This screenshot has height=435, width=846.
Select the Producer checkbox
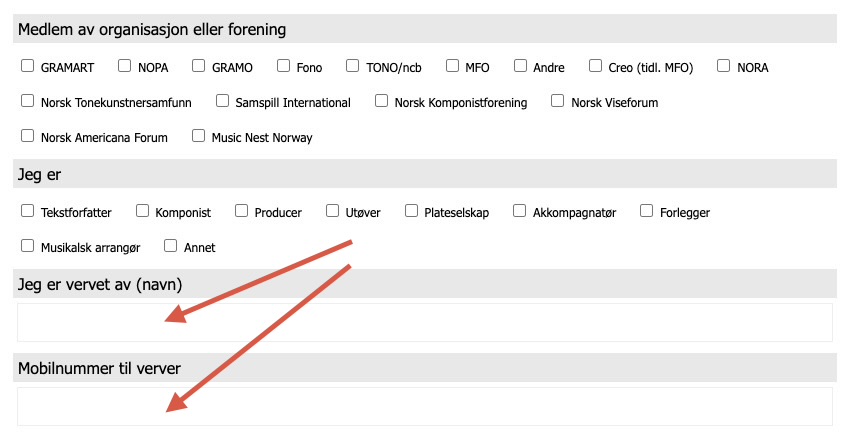(242, 211)
